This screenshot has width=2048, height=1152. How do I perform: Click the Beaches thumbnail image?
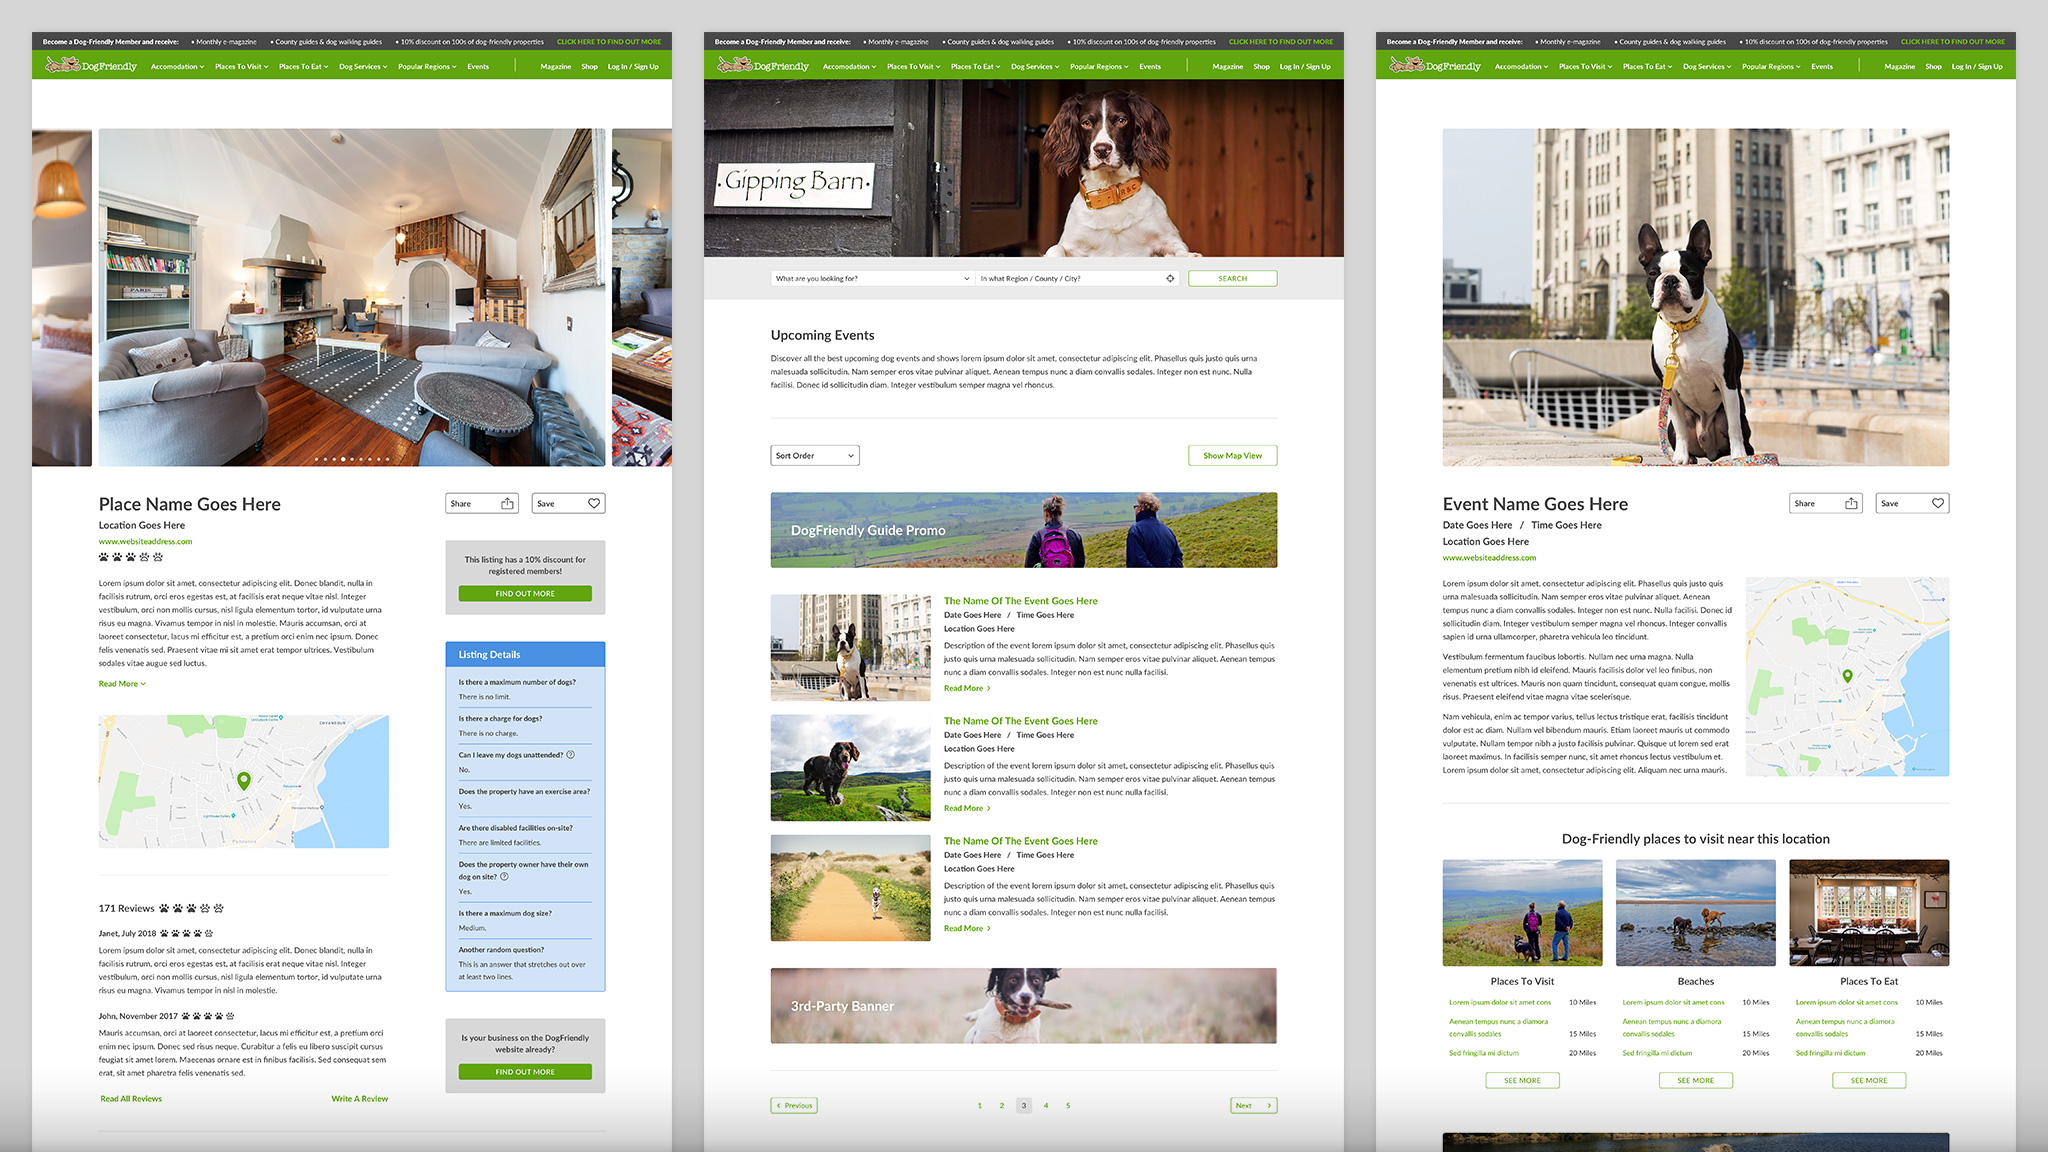[x=1695, y=913]
